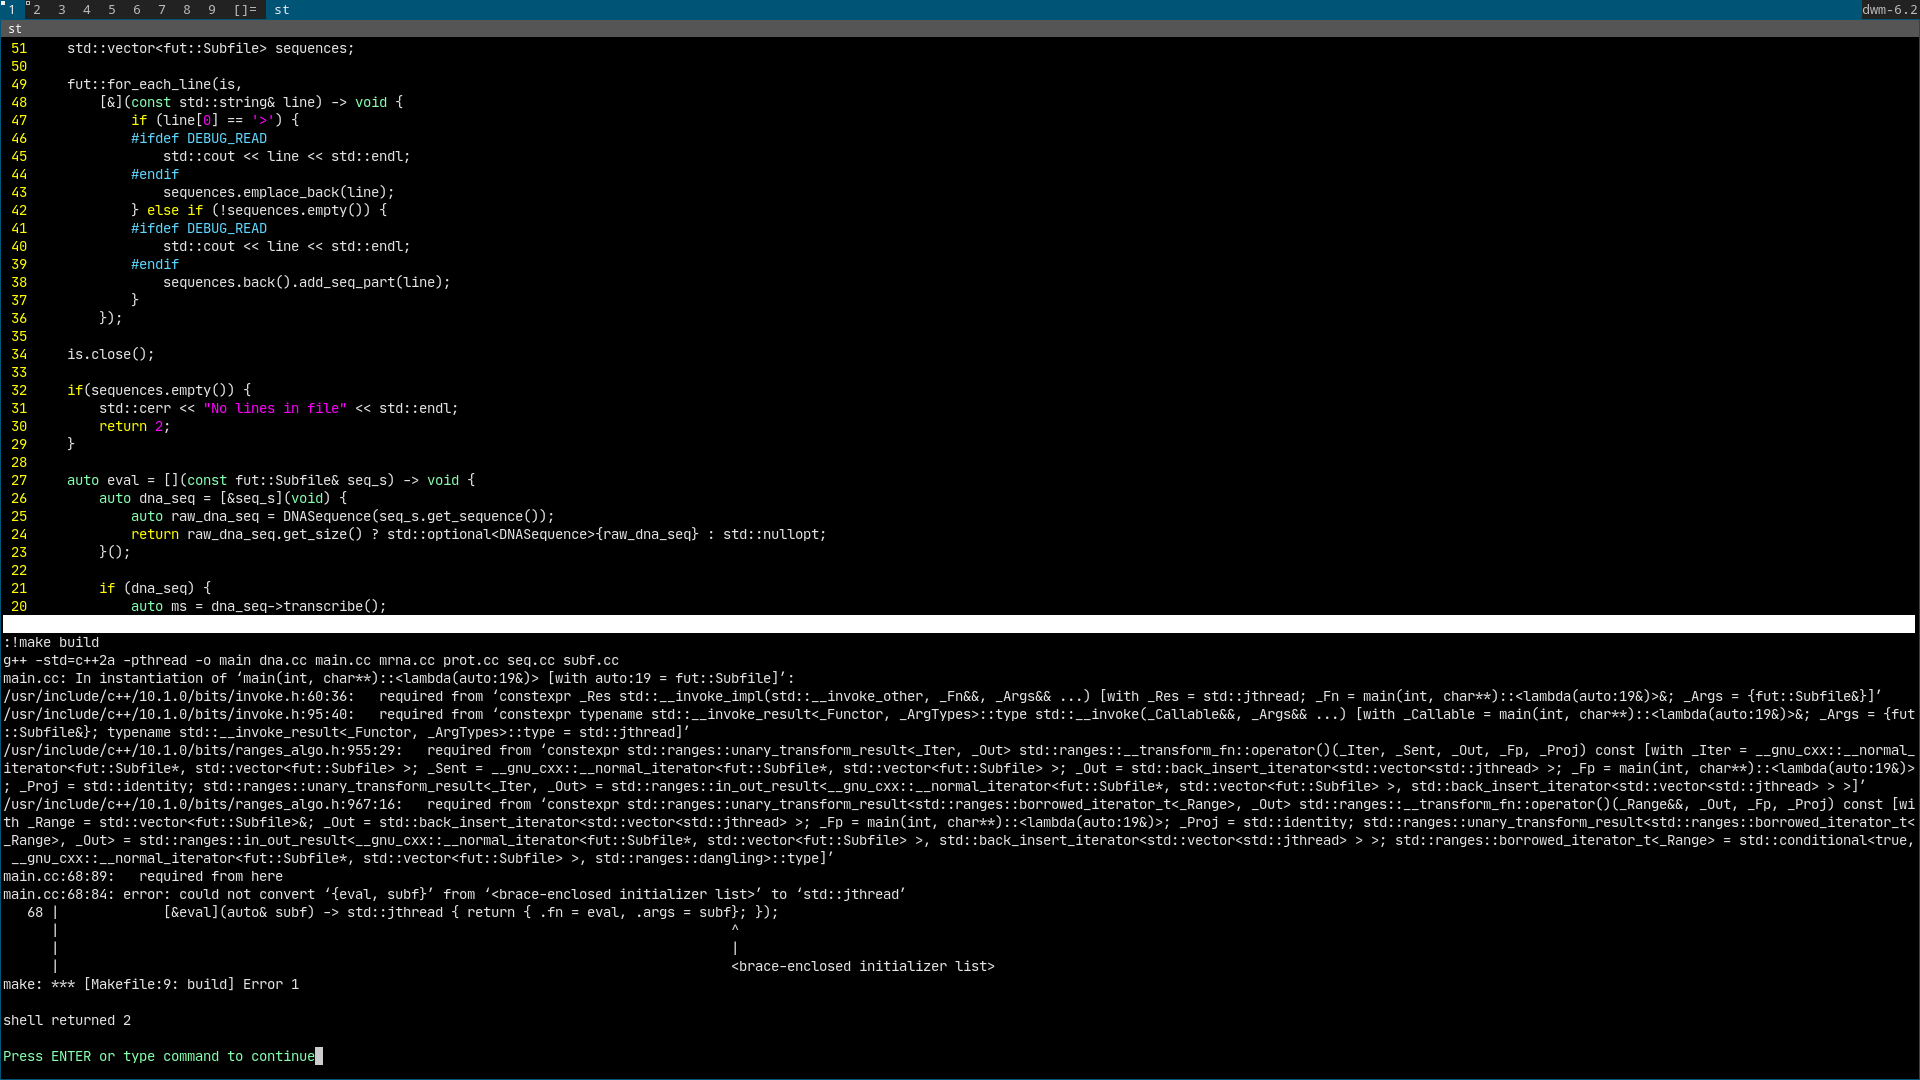Click the Press ENTER prompt text
This screenshot has width=1920, height=1080.
[158, 1056]
